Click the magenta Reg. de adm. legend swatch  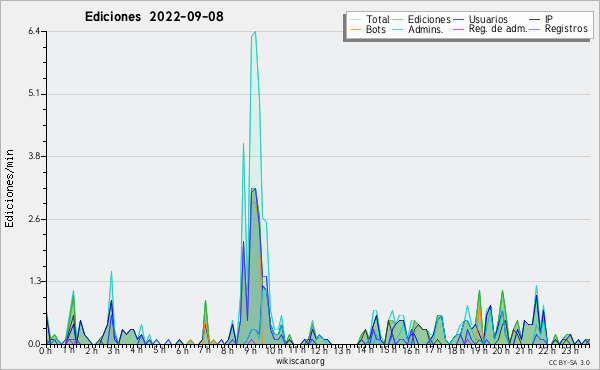[458, 29]
